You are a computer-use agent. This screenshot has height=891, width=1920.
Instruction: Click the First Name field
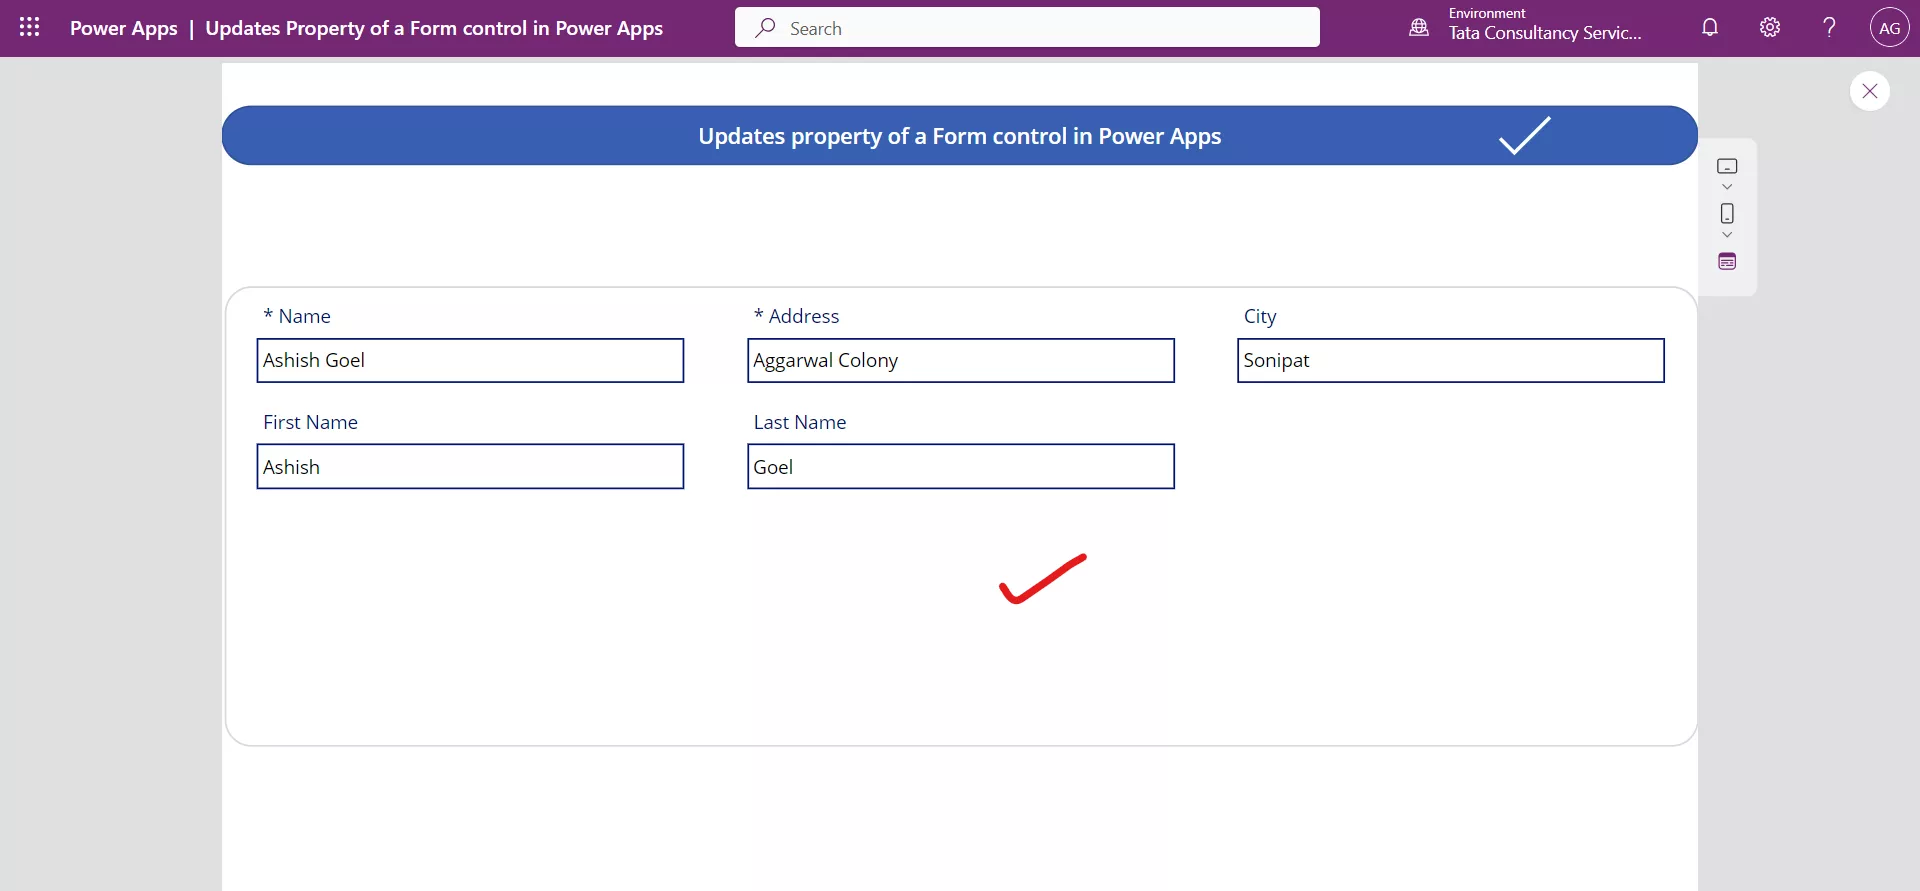pos(470,467)
